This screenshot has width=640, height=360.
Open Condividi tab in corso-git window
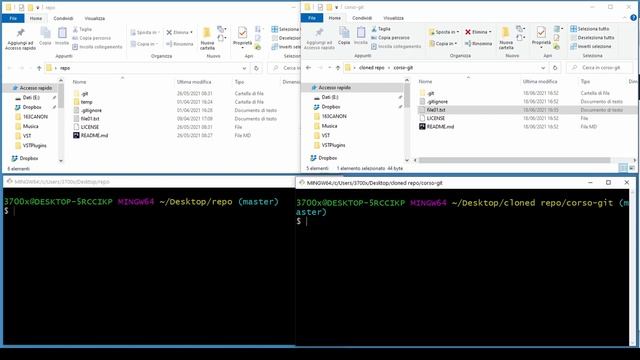362,18
